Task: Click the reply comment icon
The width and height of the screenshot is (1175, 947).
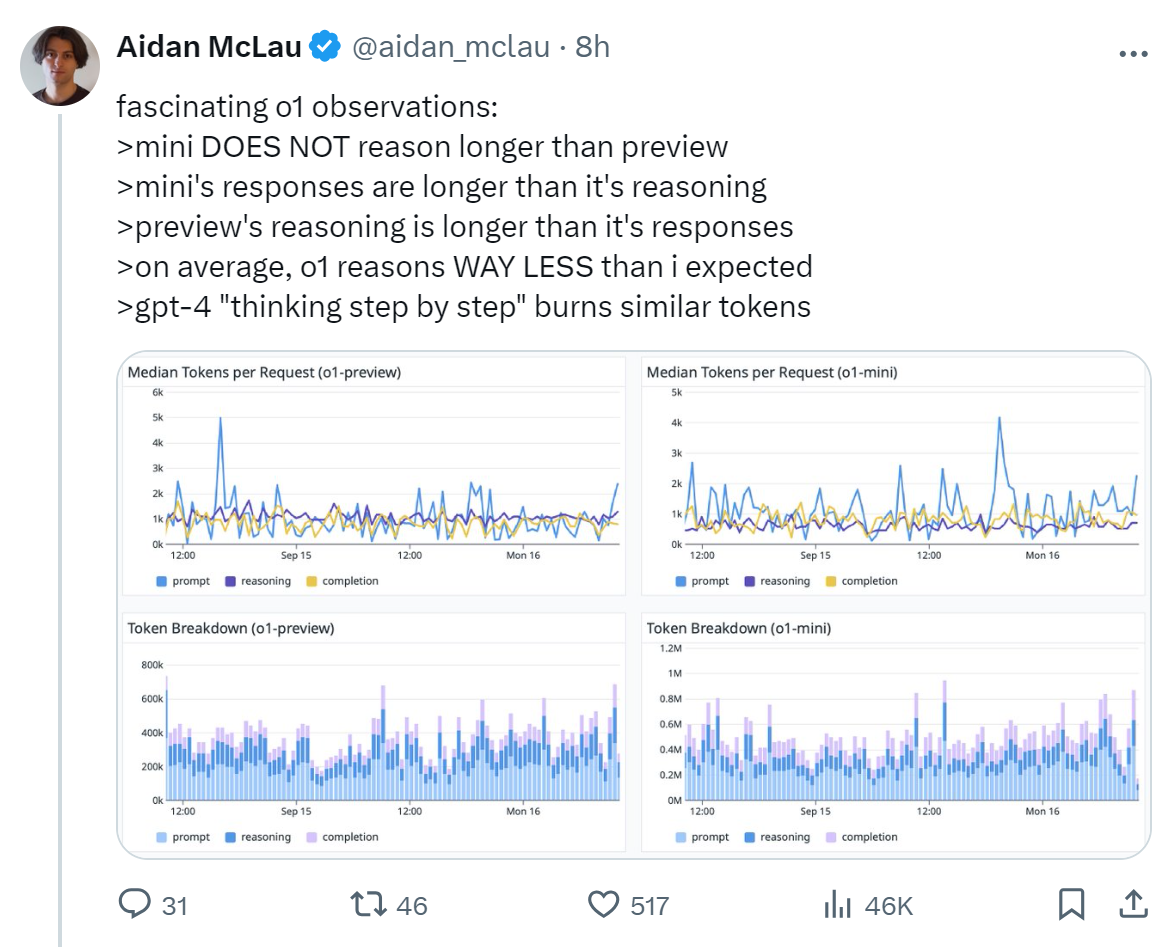Action: coord(134,905)
